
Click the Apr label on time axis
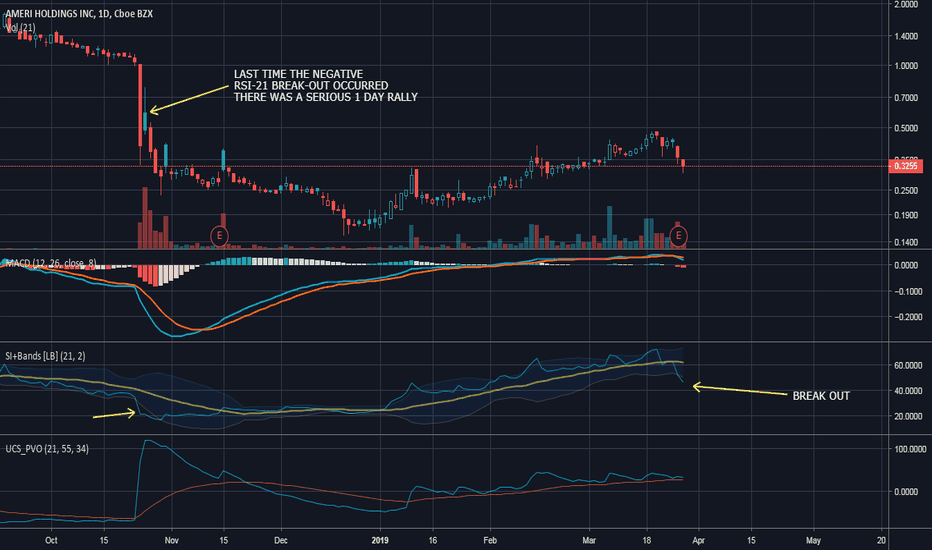698,540
